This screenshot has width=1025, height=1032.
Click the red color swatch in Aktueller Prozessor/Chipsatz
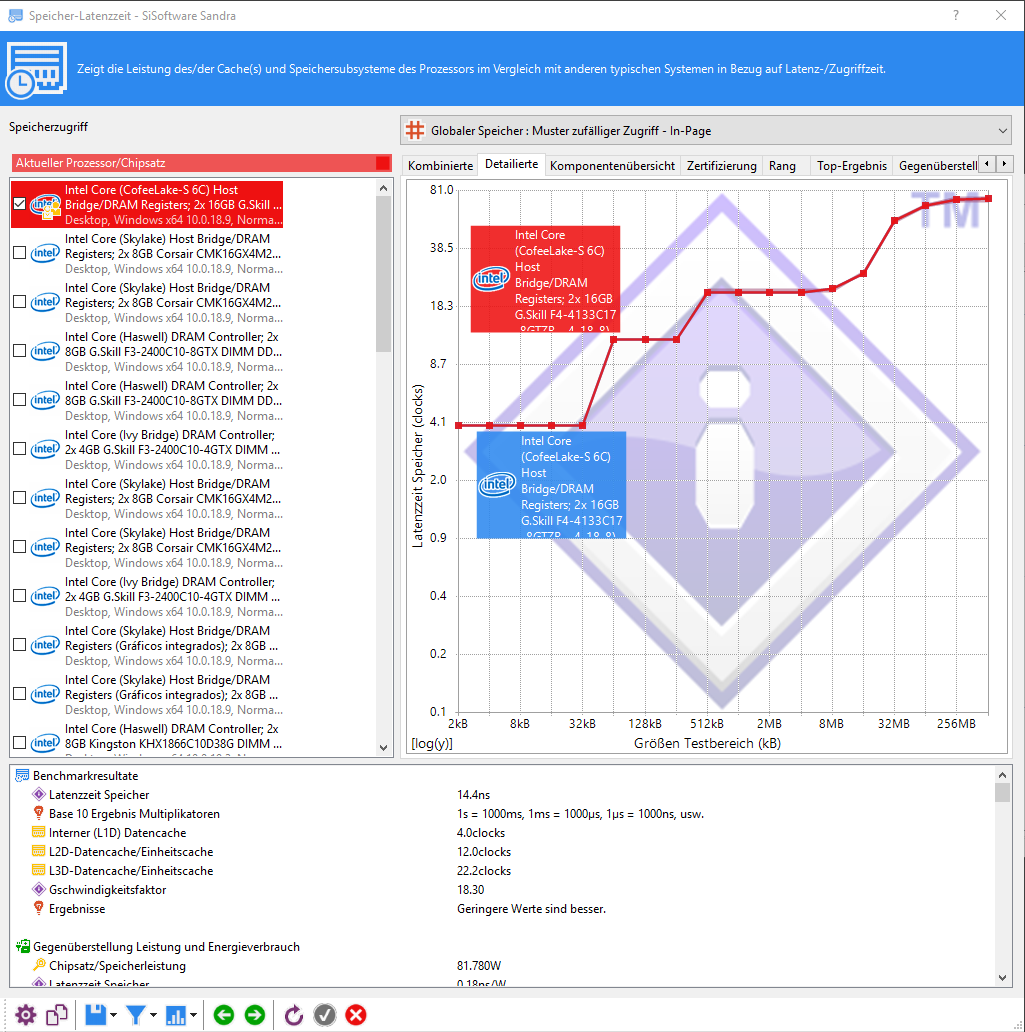[382, 163]
